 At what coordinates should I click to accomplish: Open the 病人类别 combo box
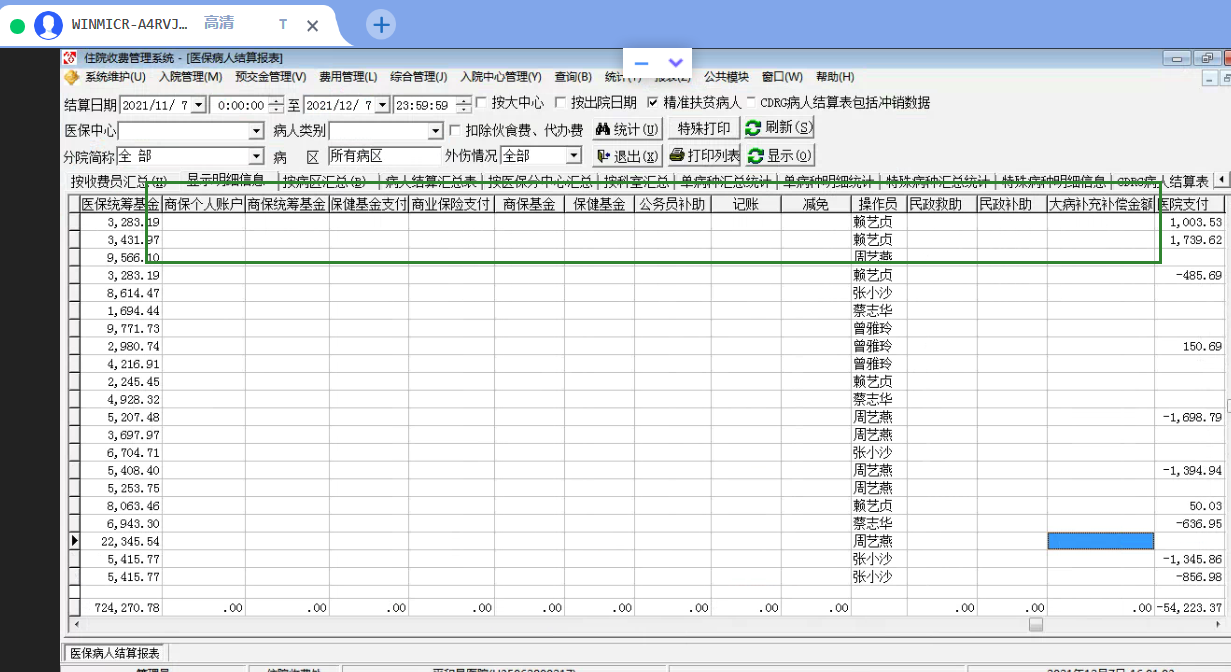(435, 131)
